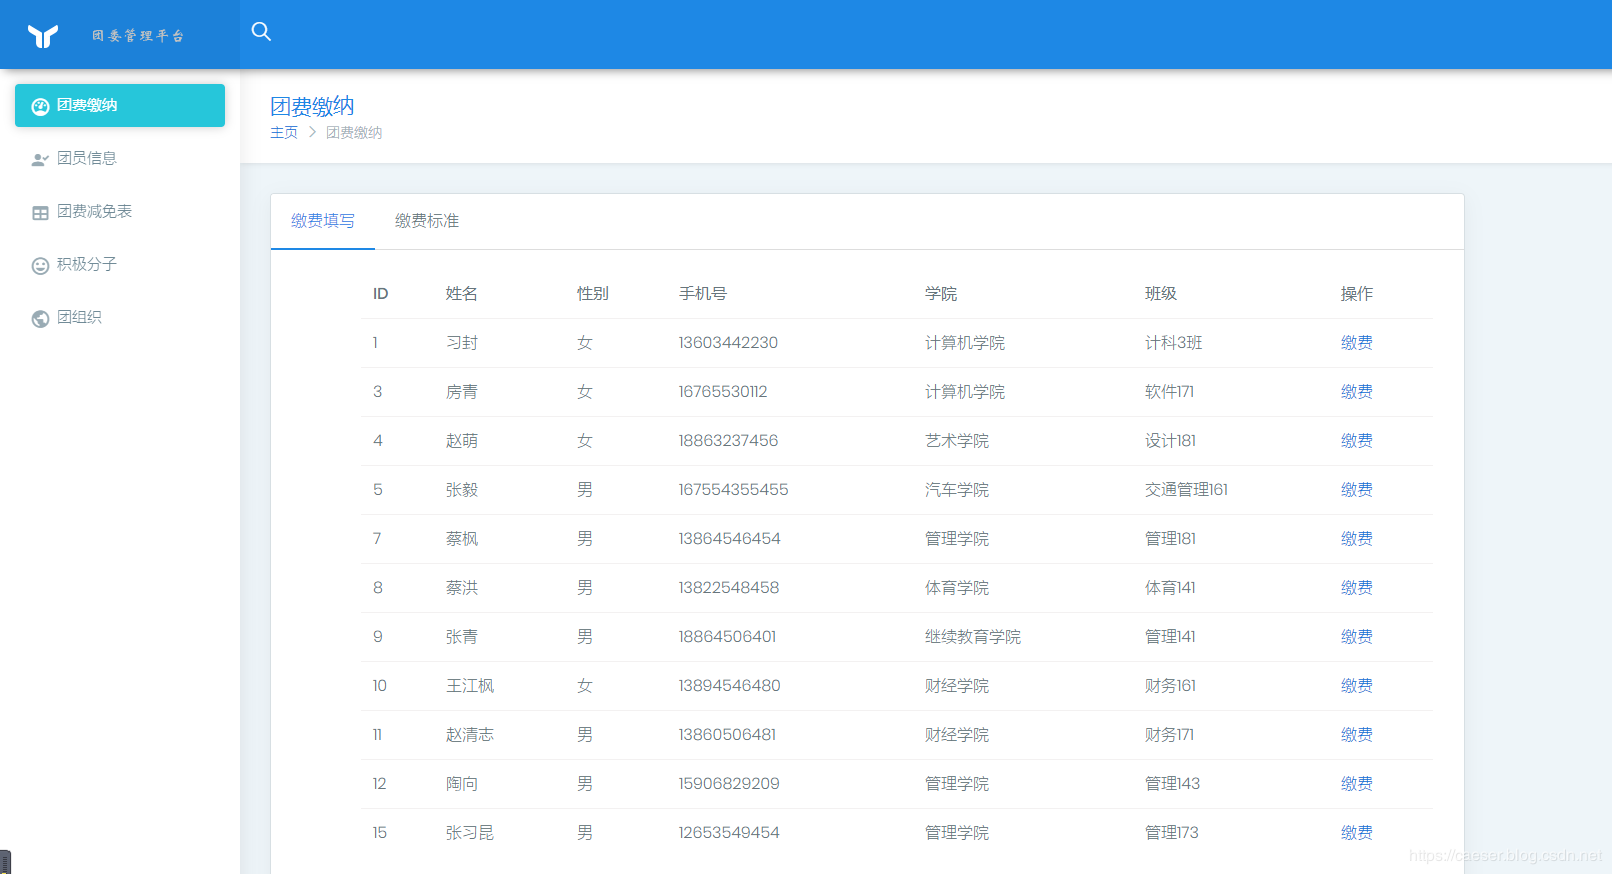Image resolution: width=1612 pixels, height=874 pixels.
Task: Click the 班级 column header
Action: pyautogui.click(x=1161, y=294)
